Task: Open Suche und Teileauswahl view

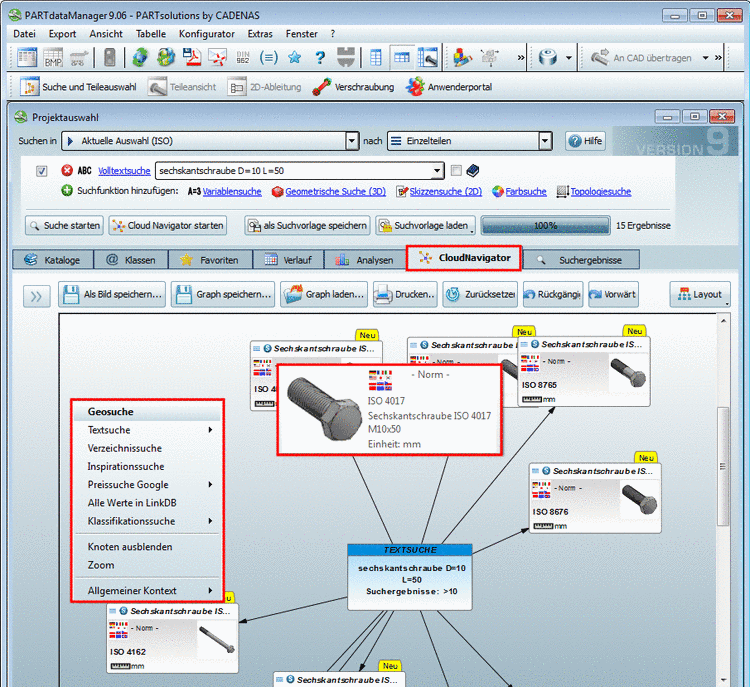Action: click(78, 87)
